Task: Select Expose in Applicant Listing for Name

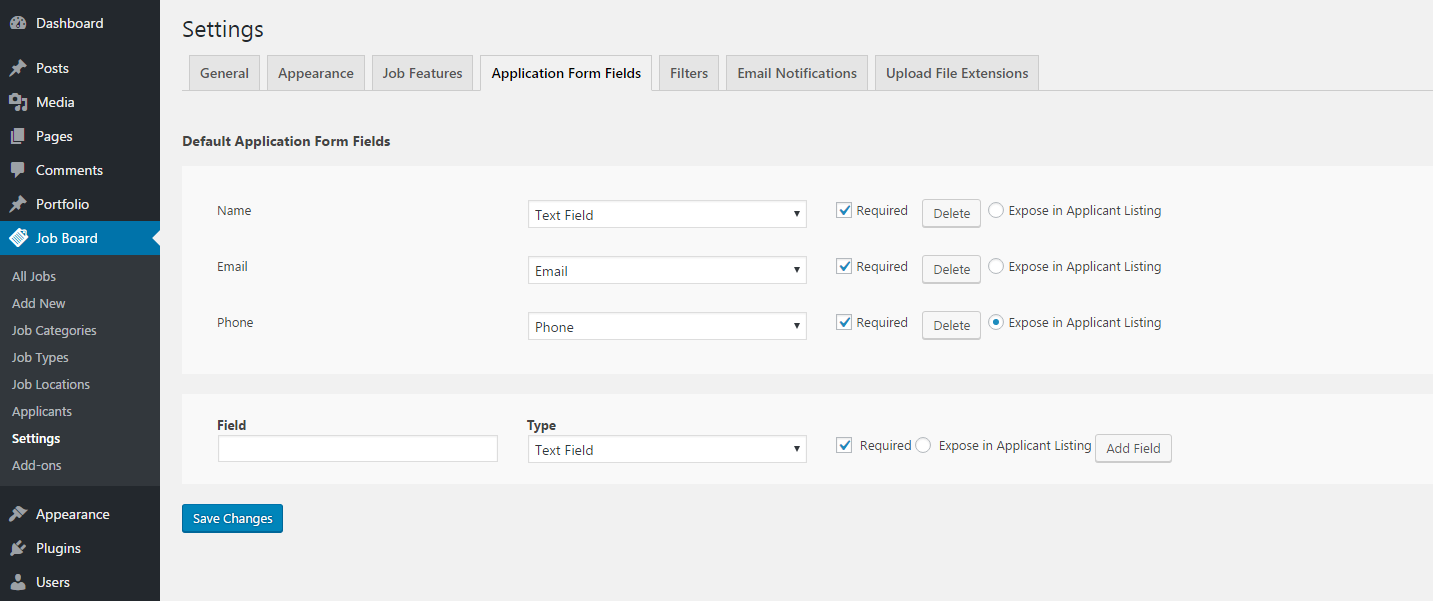Action: pos(996,211)
